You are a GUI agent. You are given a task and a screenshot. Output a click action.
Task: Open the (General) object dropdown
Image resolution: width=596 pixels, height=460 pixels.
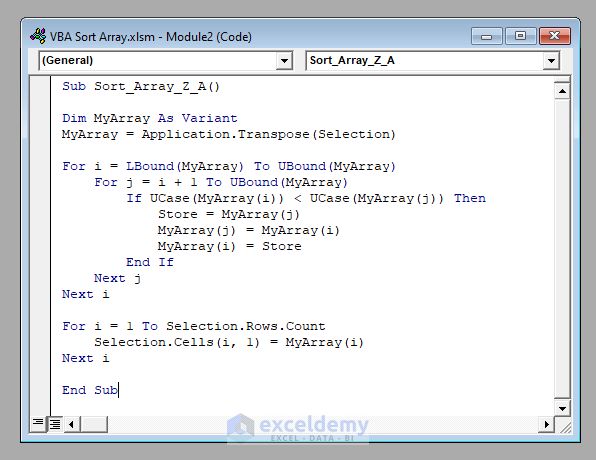coord(284,60)
